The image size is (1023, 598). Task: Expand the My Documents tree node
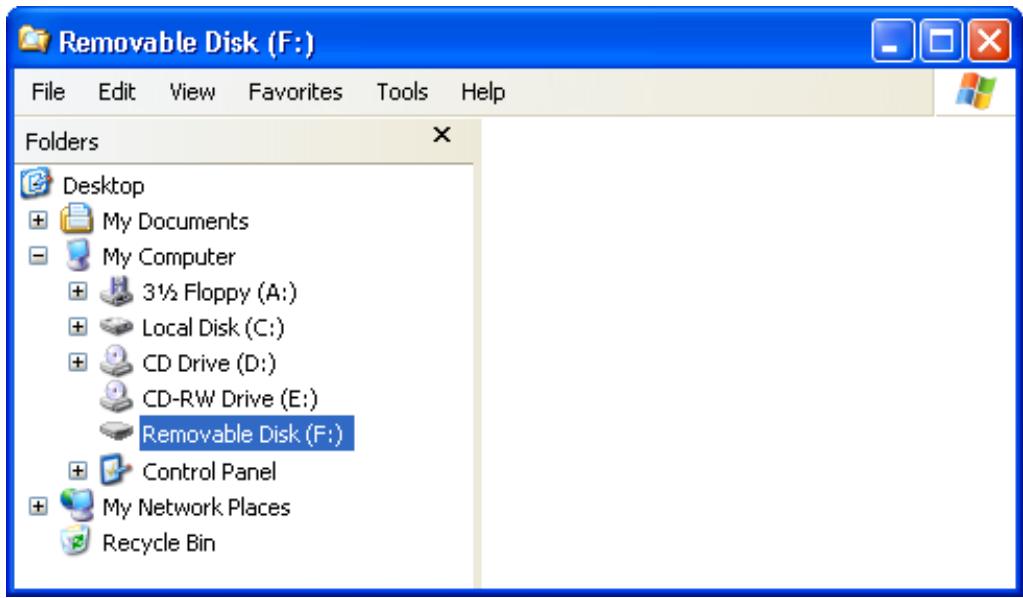tap(38, 220)
